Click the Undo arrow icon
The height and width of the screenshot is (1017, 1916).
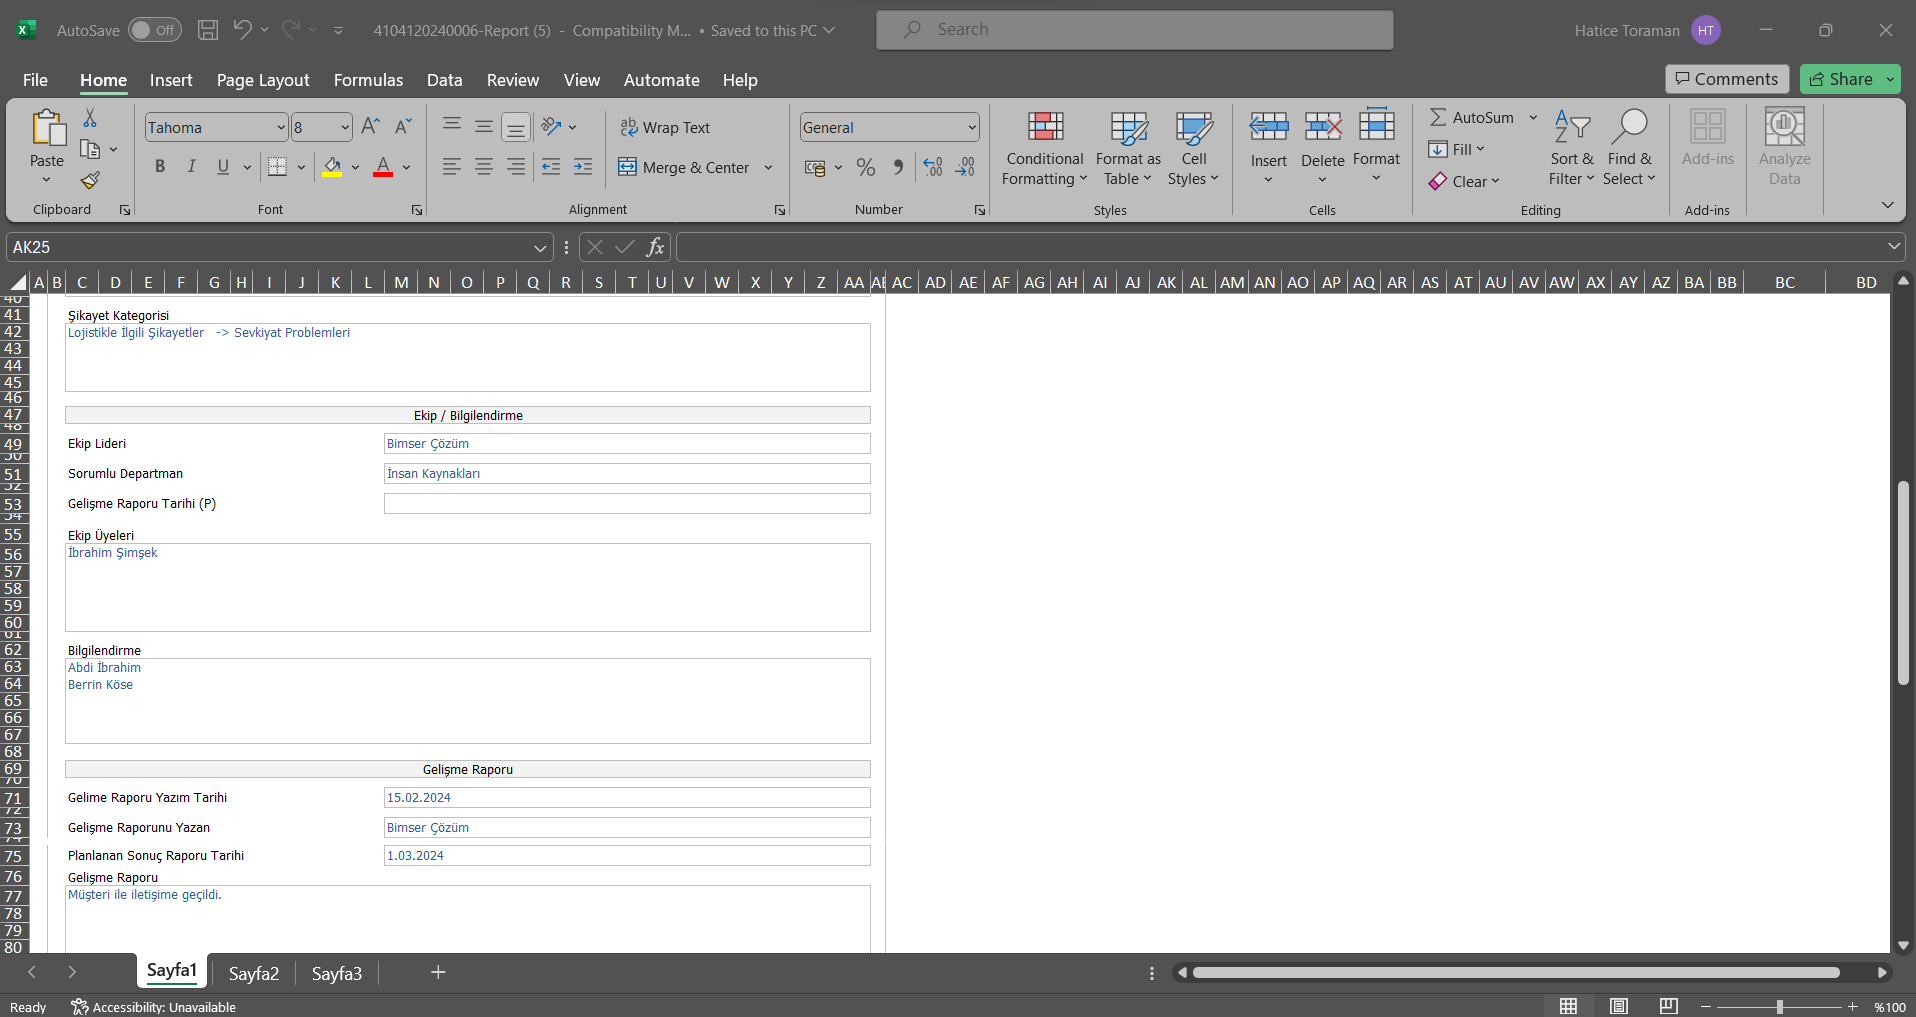242,30
